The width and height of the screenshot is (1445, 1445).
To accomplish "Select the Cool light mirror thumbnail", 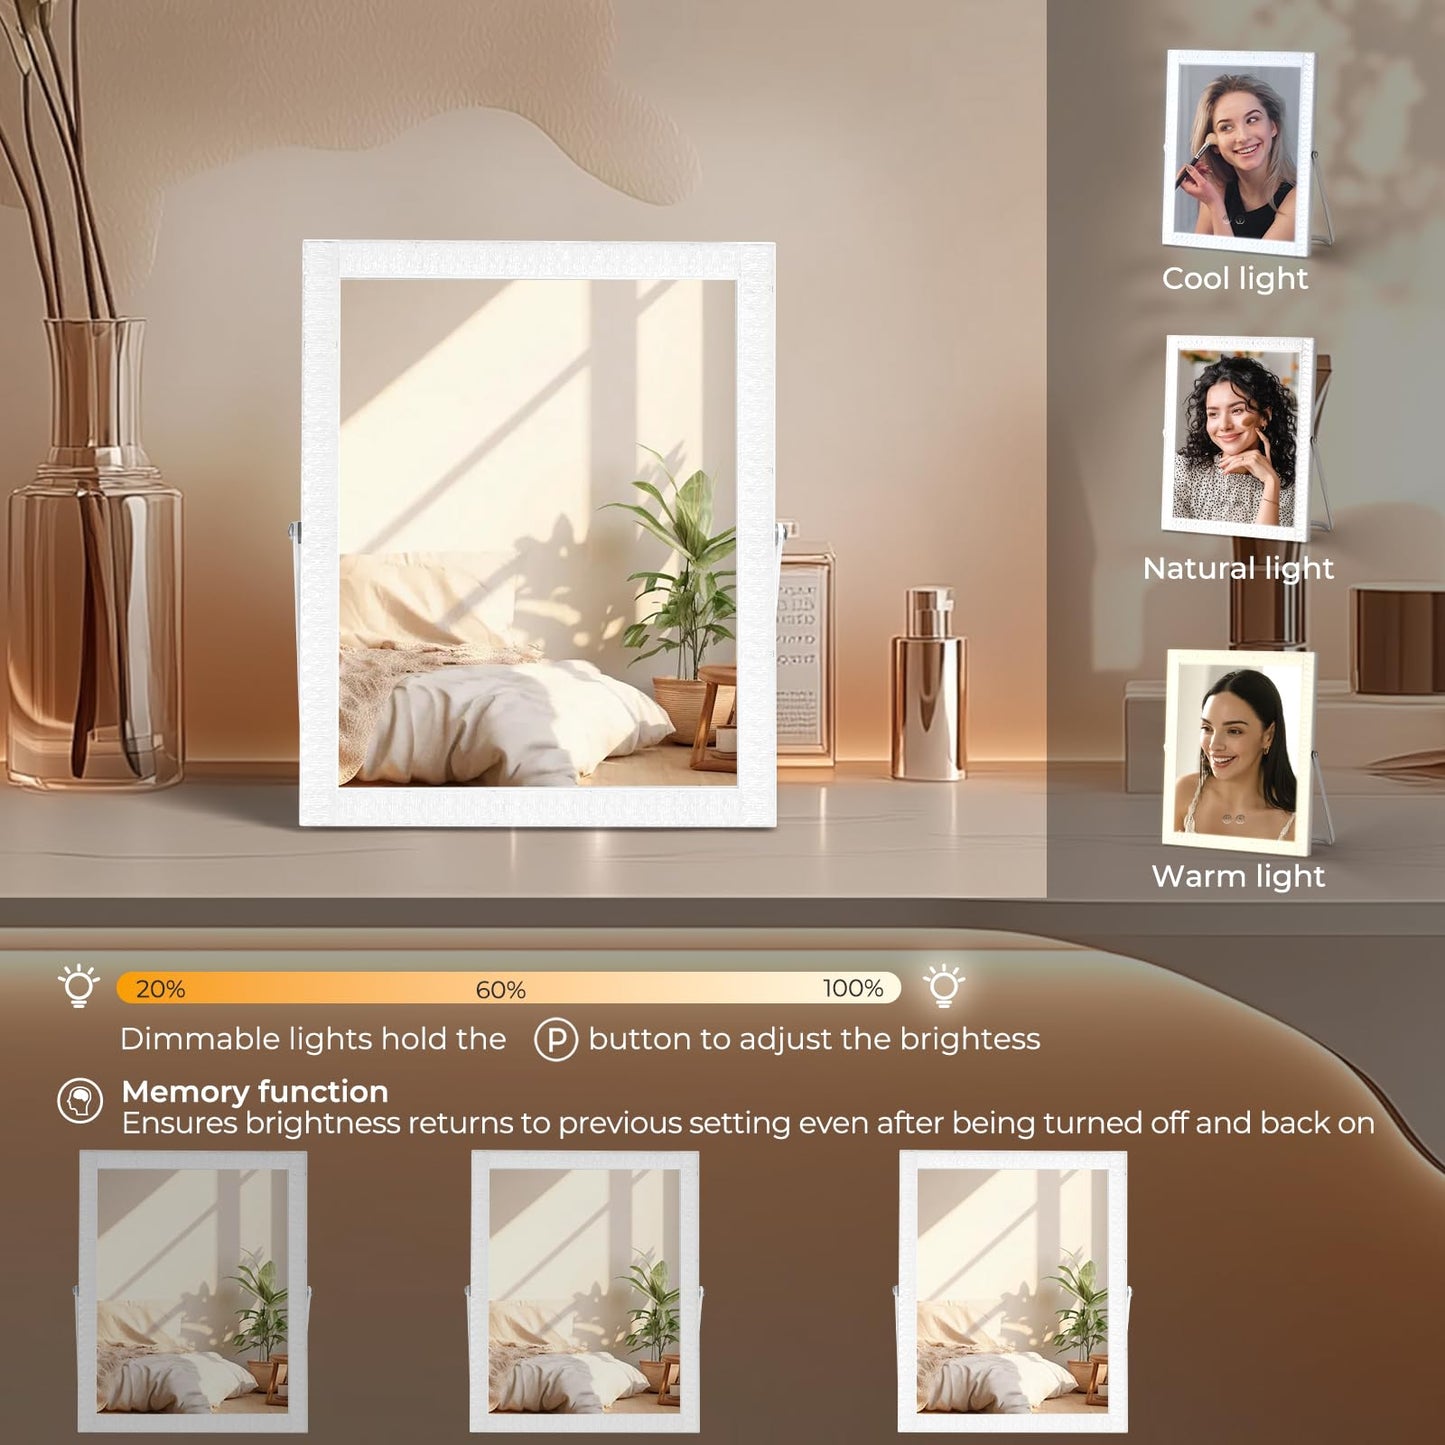I will click(x=1239, y=150).
